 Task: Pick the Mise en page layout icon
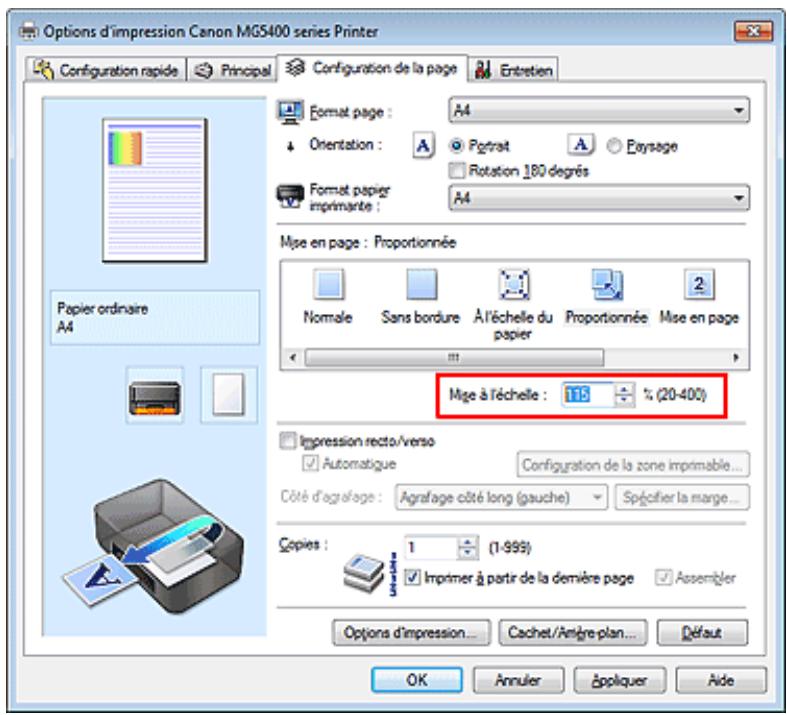(699, 284)
